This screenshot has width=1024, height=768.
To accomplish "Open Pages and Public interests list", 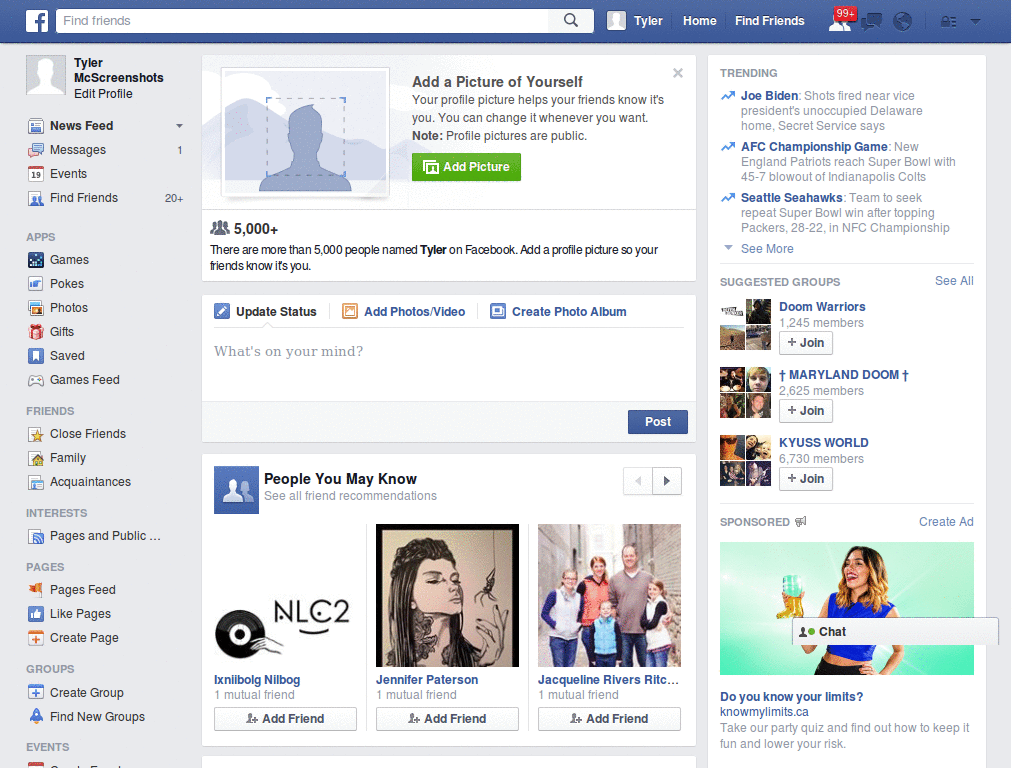I will 104,536.
